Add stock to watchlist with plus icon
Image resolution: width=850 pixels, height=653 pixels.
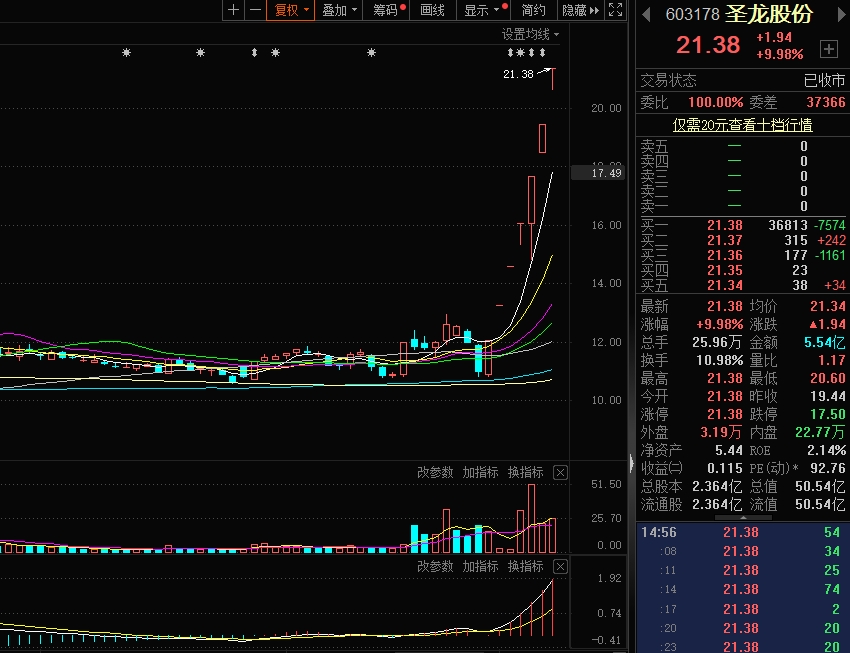(x=828, y=48)
